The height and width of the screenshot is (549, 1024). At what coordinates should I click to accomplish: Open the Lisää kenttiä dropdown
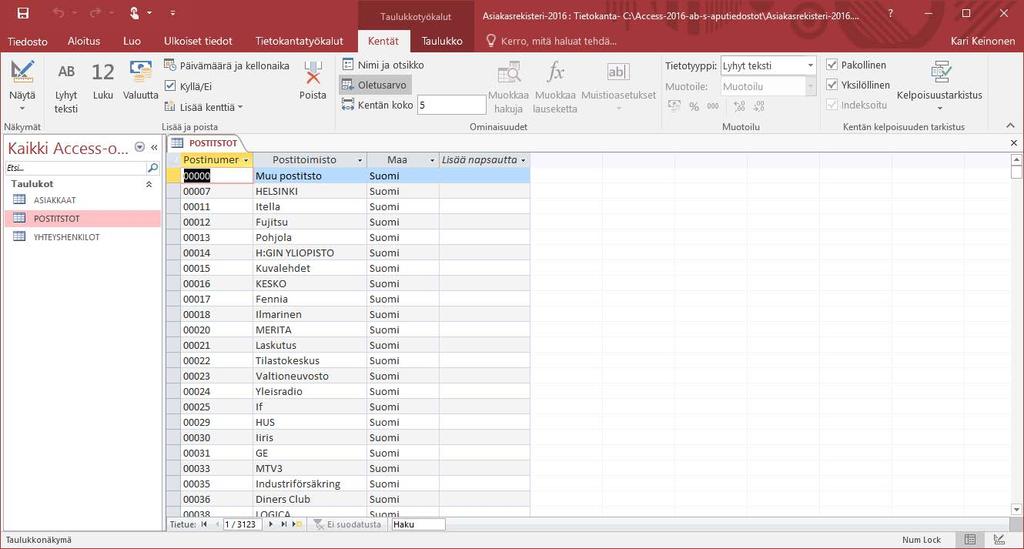pos(203,107)
